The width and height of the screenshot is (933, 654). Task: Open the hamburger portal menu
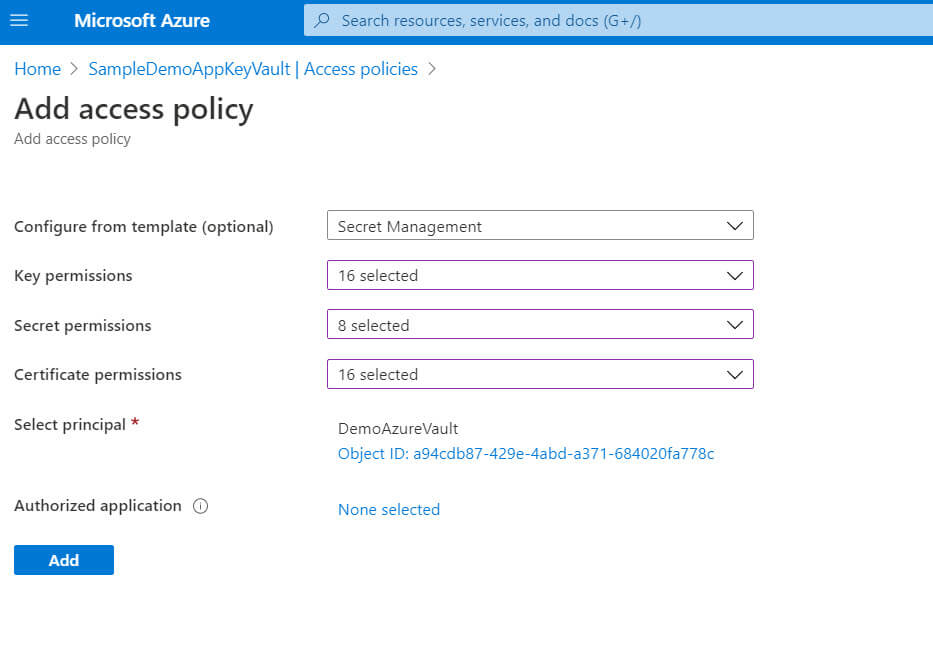[x=19, y=20]
